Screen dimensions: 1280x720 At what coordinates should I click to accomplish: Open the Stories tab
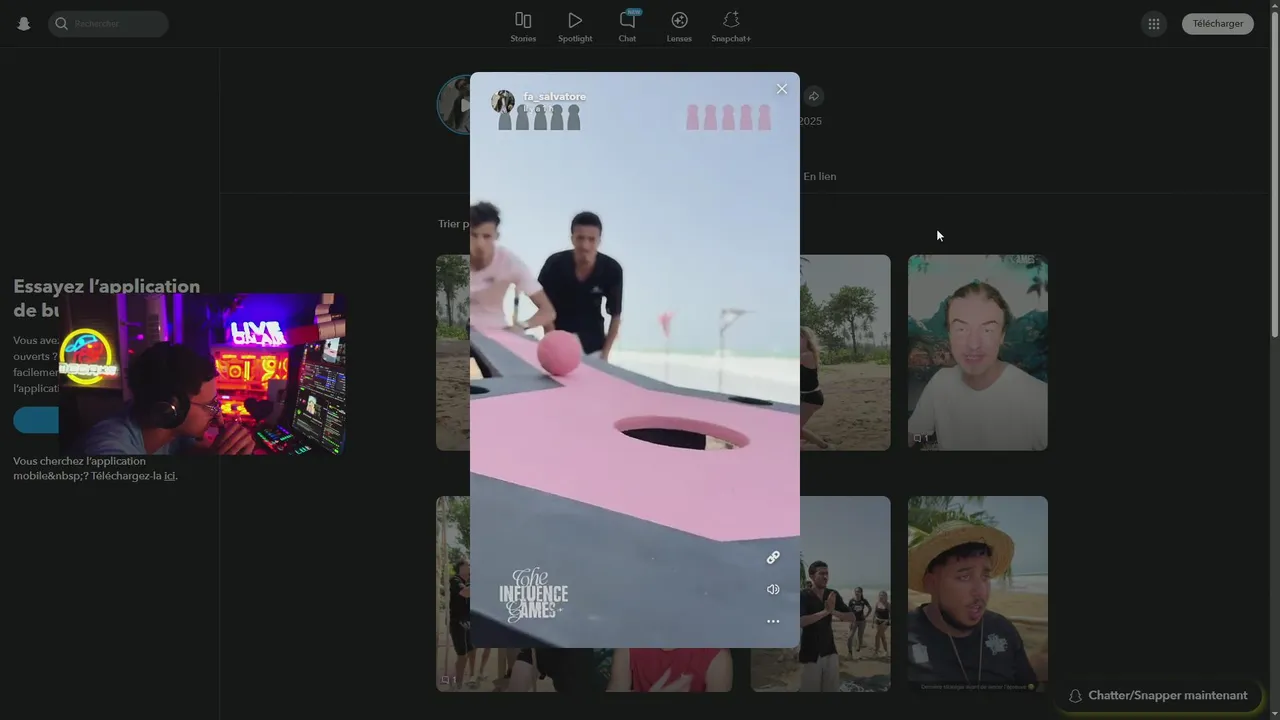[523, 27]
